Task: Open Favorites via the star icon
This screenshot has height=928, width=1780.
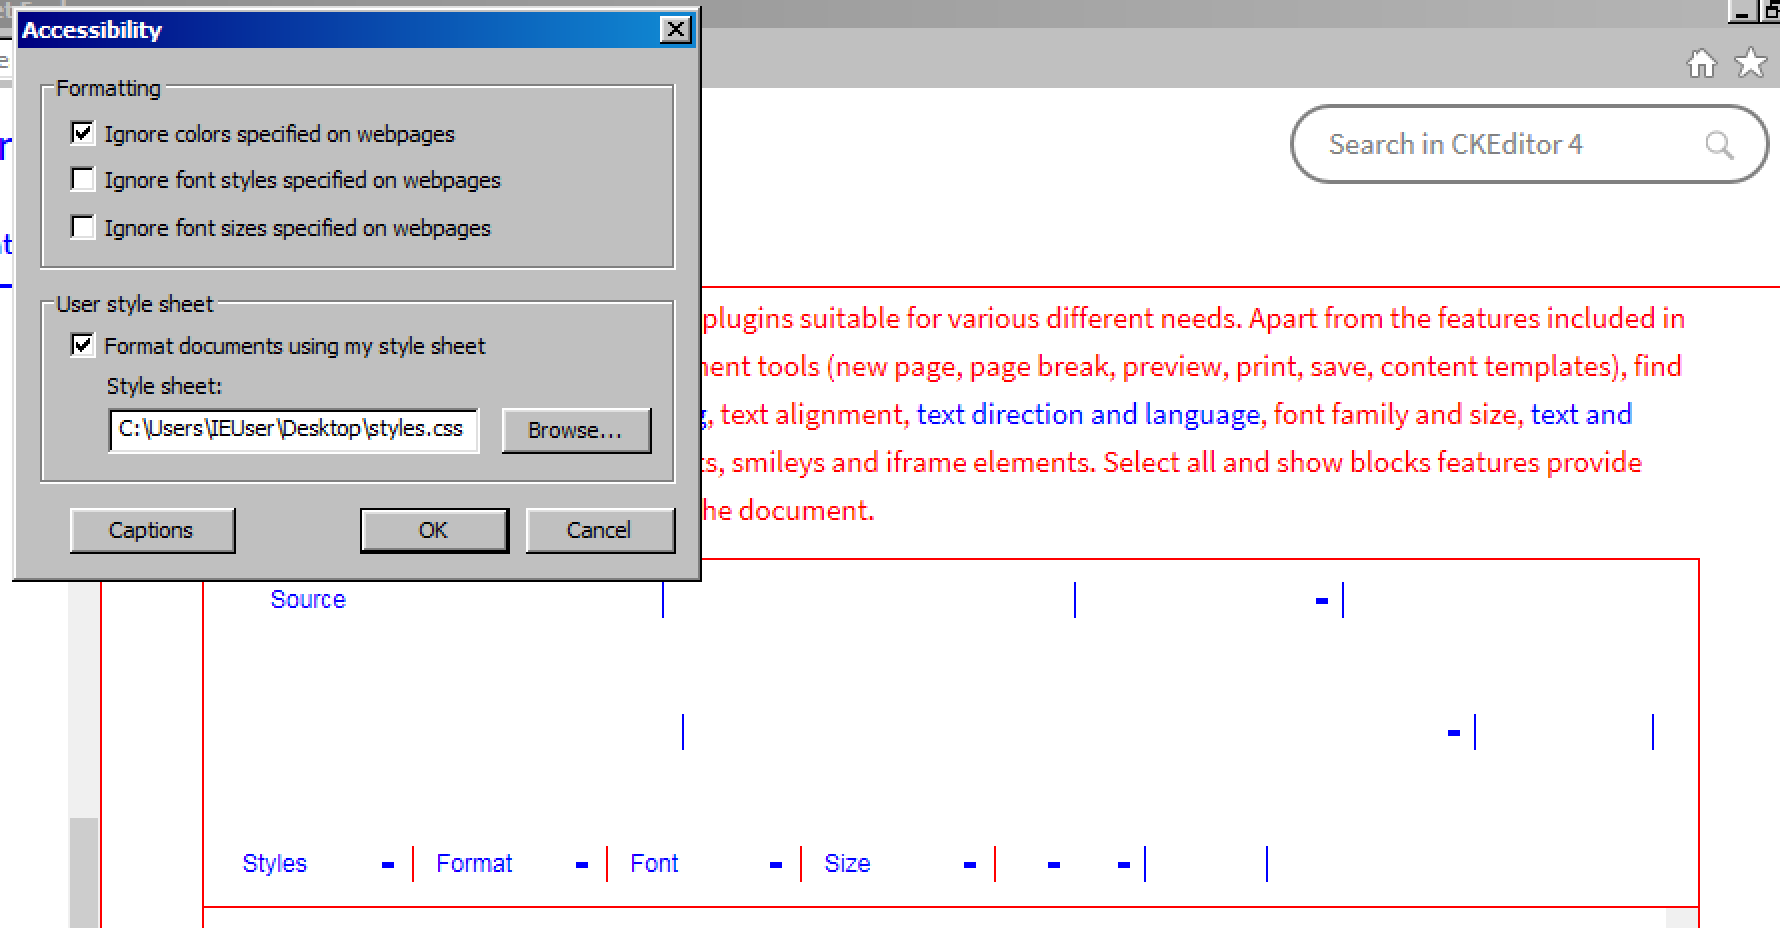Action: [1751, 62]
